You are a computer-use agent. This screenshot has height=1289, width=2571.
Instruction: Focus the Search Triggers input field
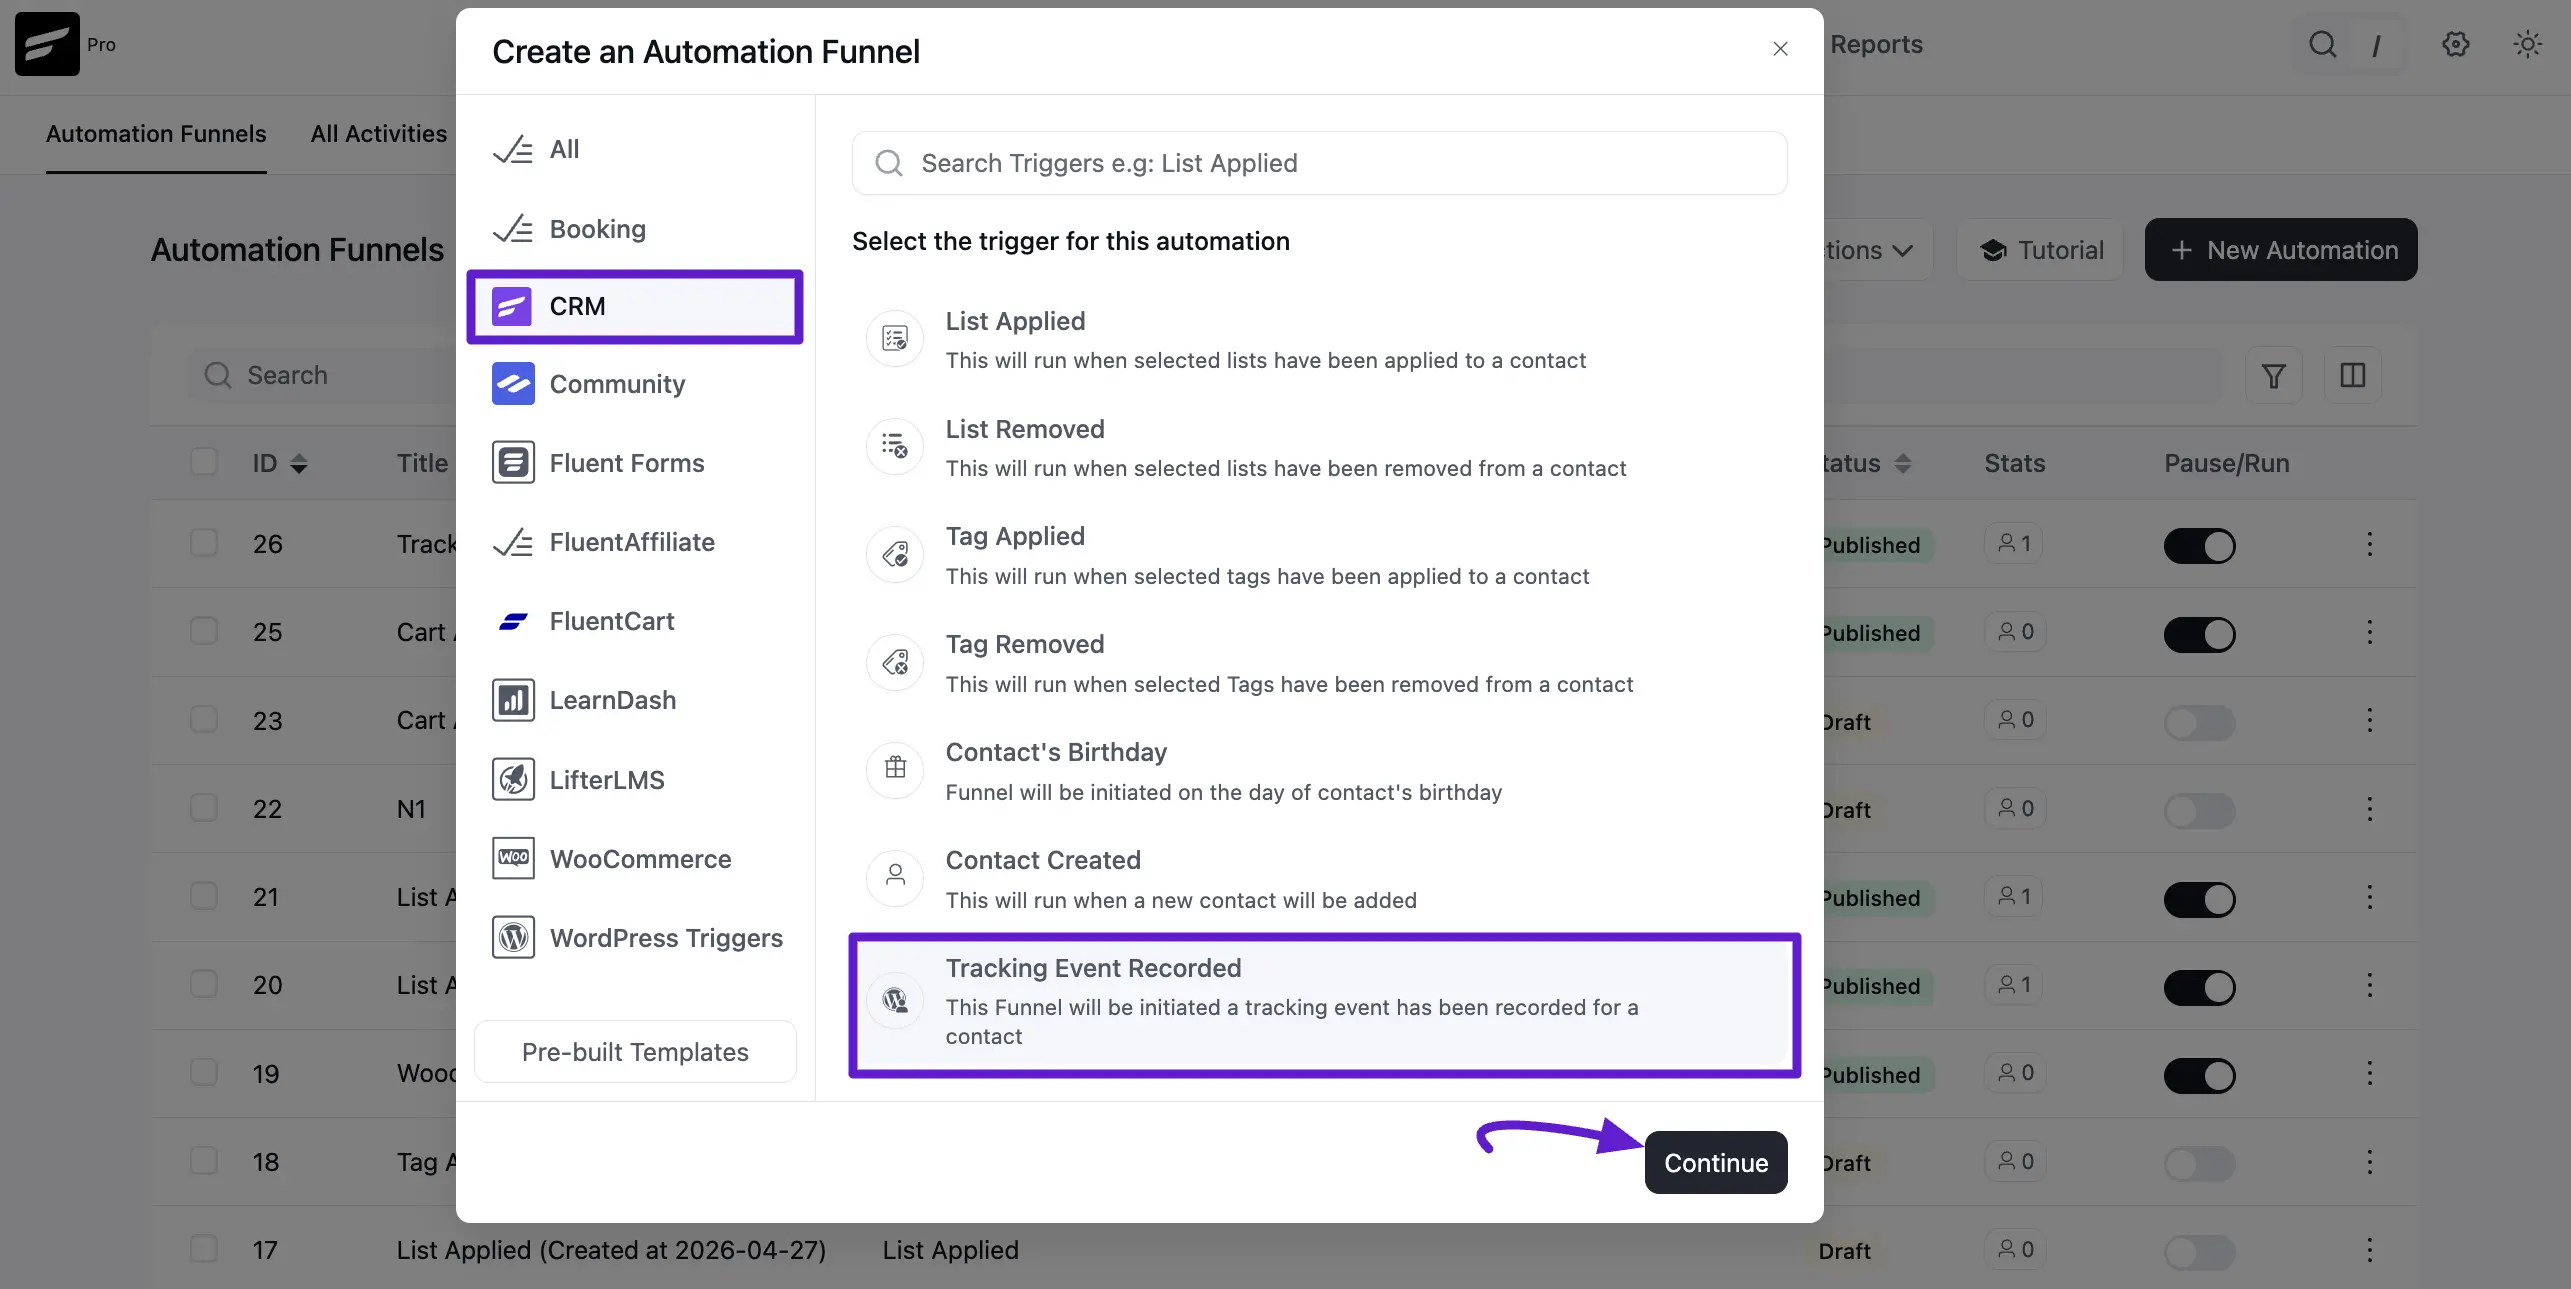pyautogui.click(x=1319, y=163)
